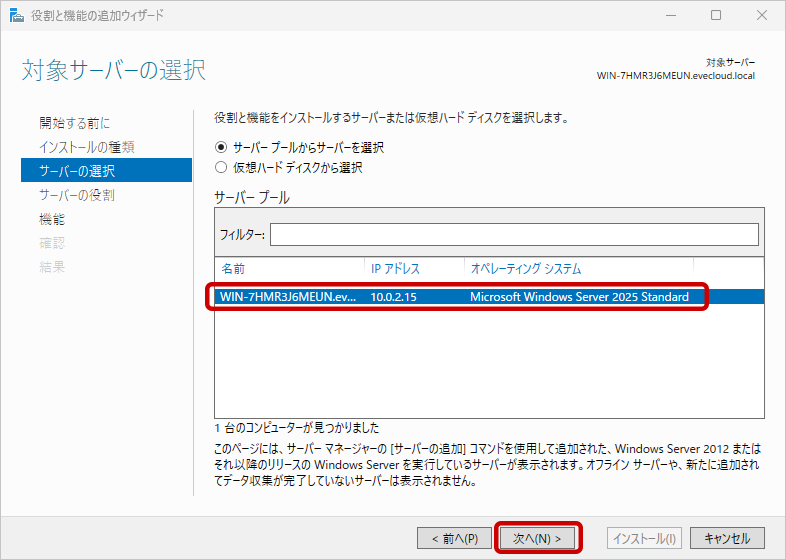Viewport: 786px width, 560px height.
Task: Jump to サーバーの役割 step
Action: pos(77,195)
